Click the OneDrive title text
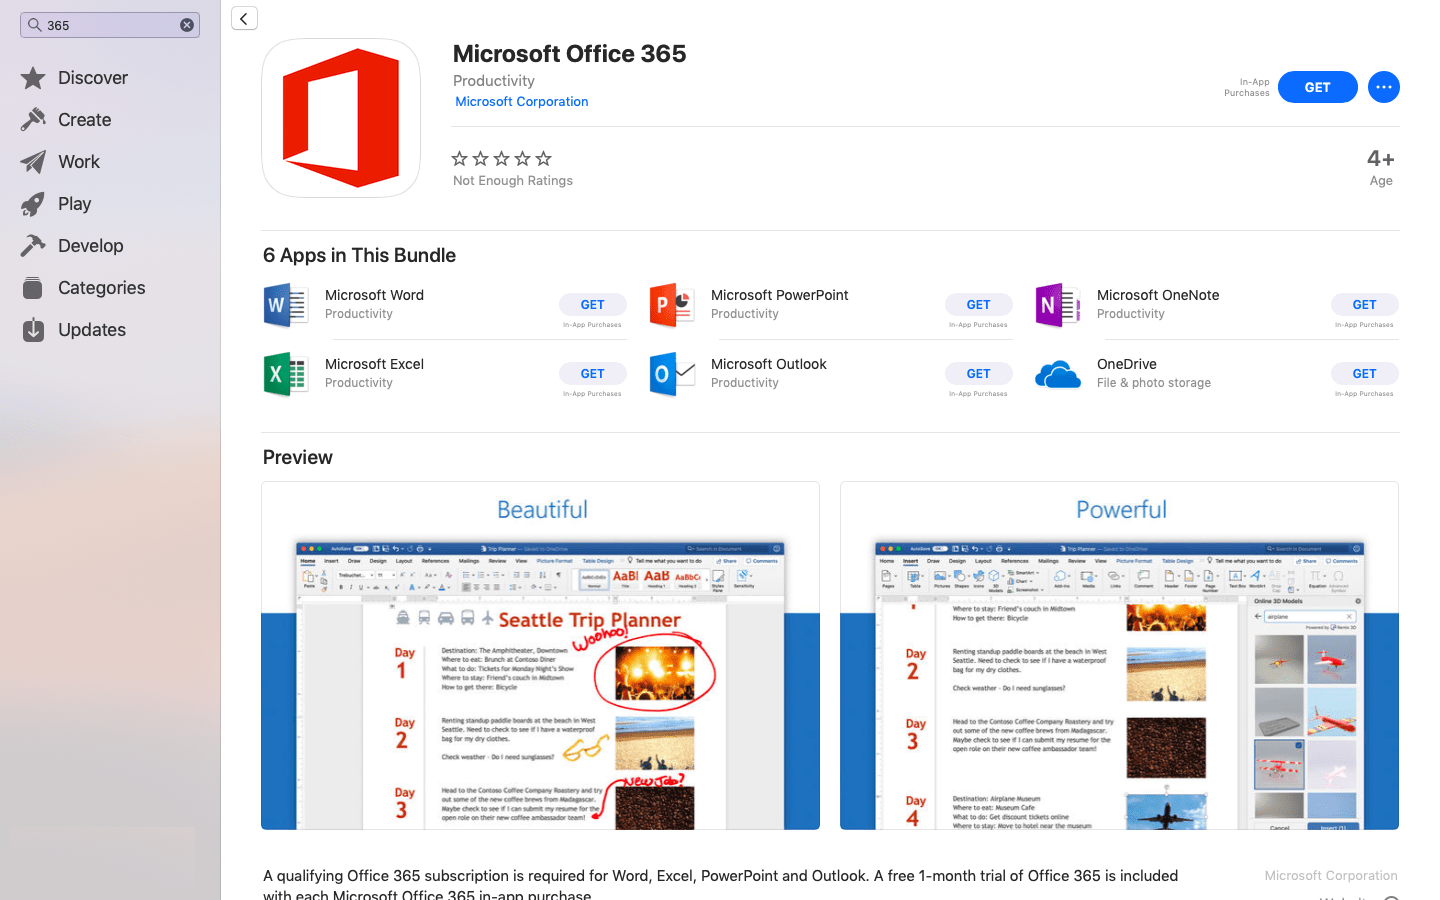The height and width of the screenshot is (900, 1440). click(x=1127, y=364)
